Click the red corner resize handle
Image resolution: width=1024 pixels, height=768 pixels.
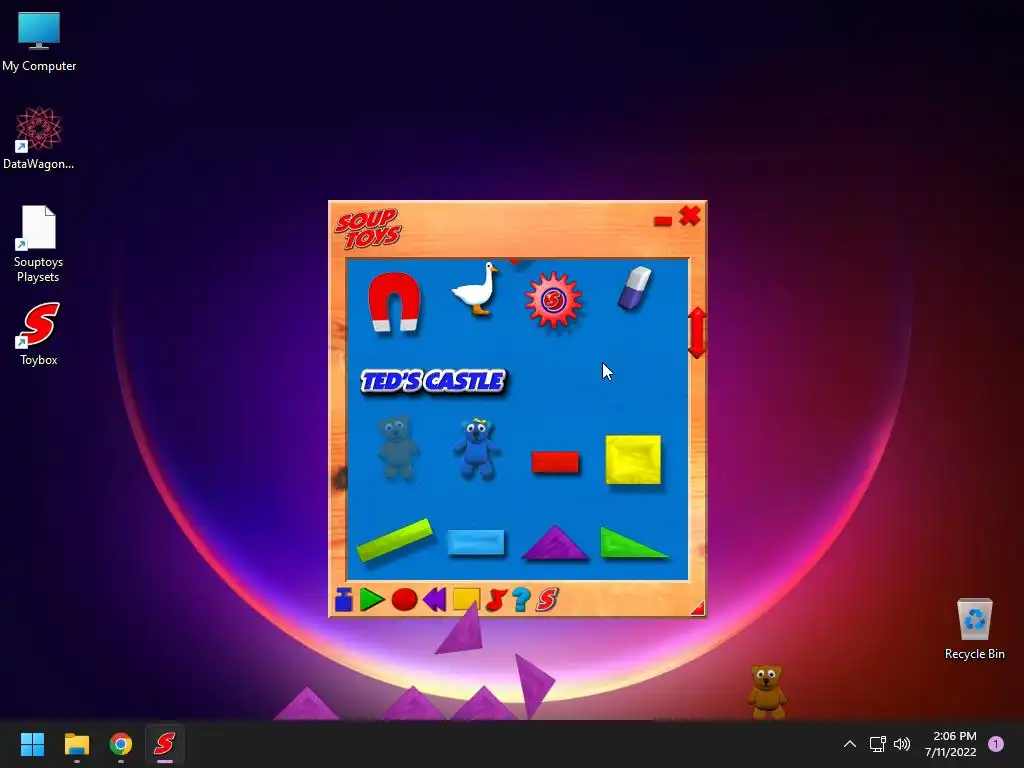[697, 609]
